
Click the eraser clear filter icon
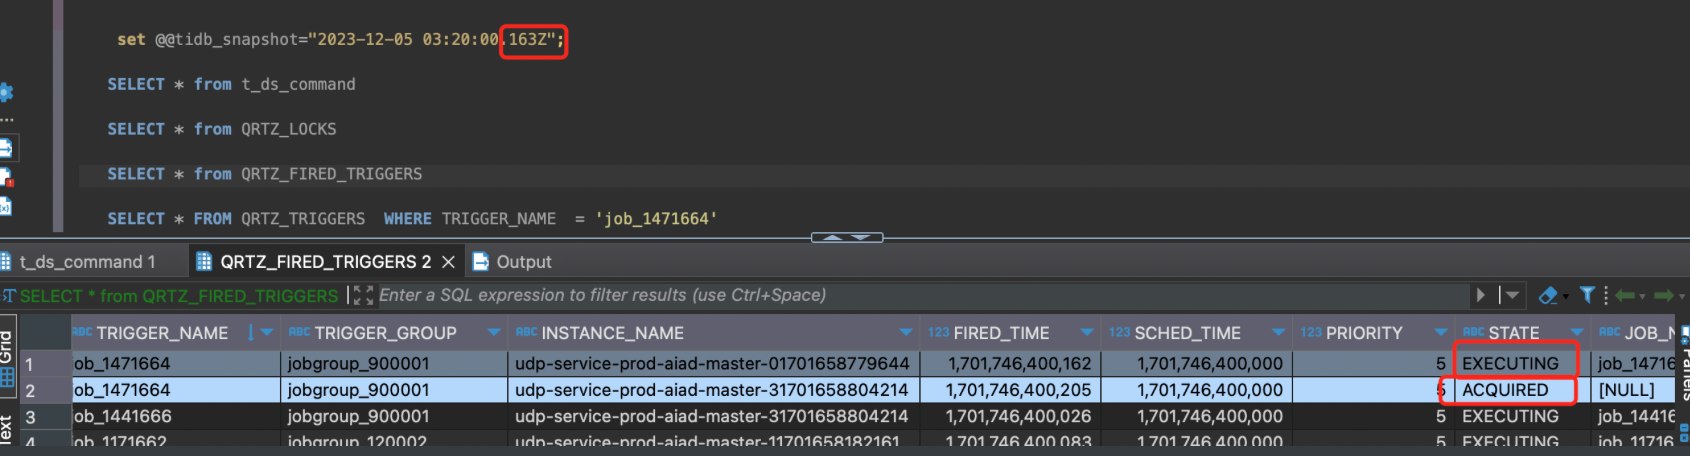(x=1548, y=295)
